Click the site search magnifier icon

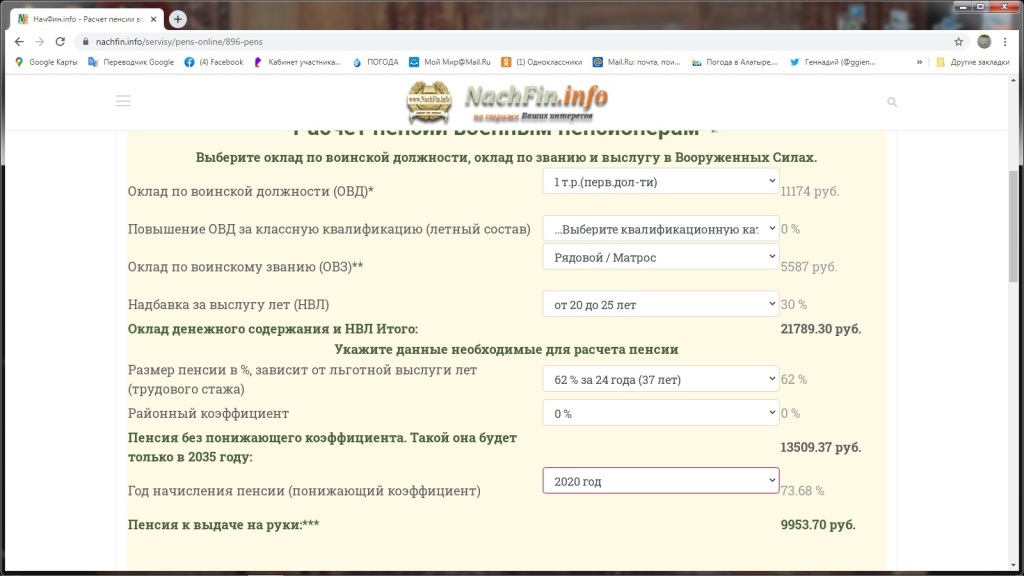[x=892, y=102]
